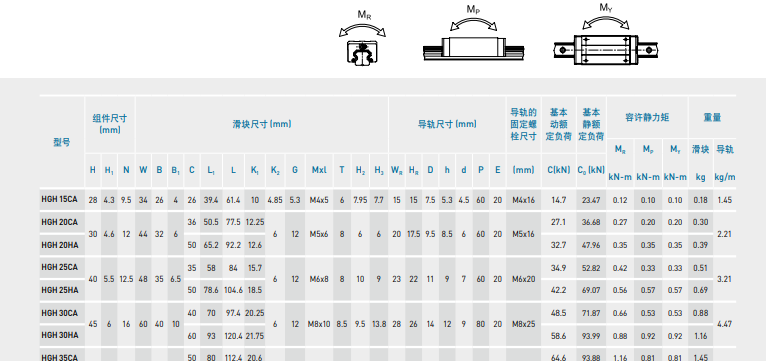Screen dimensions: 766x361
Task: Click the HR column header
Action: click(413, 170)
